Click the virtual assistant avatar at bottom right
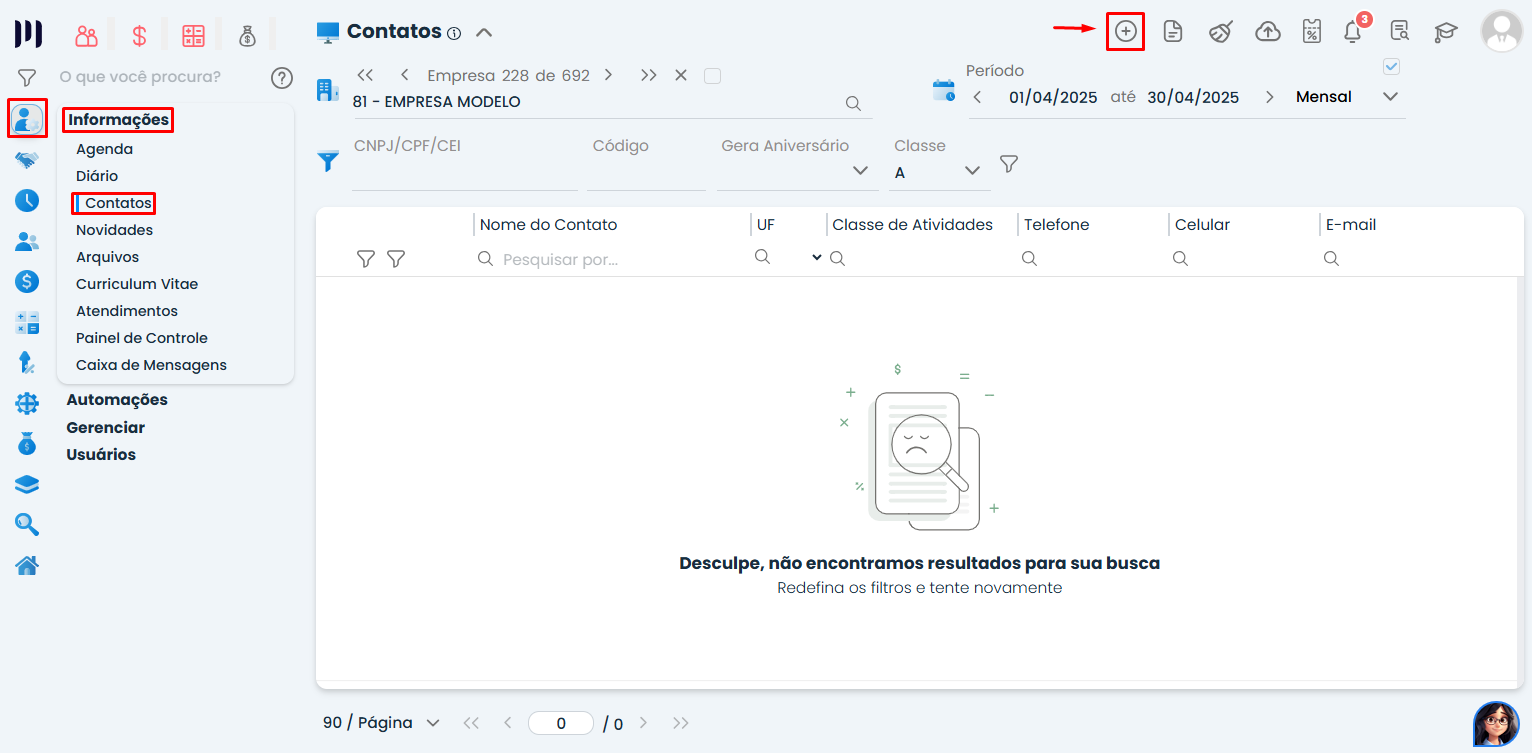The width and height of the screenshot is (1532, 753). (1496, 724)
